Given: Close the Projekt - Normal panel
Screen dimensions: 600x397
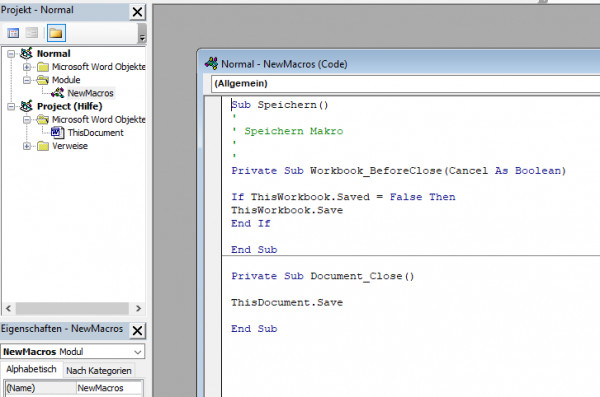Looking at the screenshot, I should coord(137,12).
